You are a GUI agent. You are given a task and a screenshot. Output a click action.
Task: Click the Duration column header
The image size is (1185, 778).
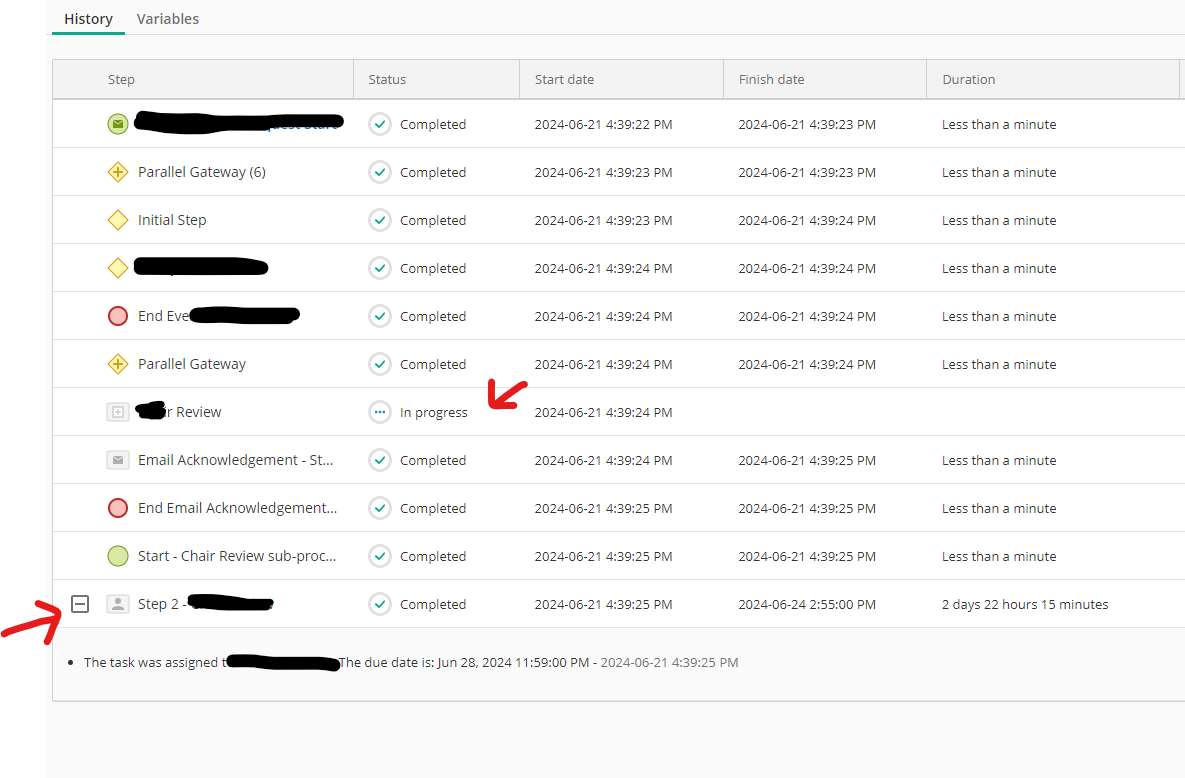pos(968,80)
